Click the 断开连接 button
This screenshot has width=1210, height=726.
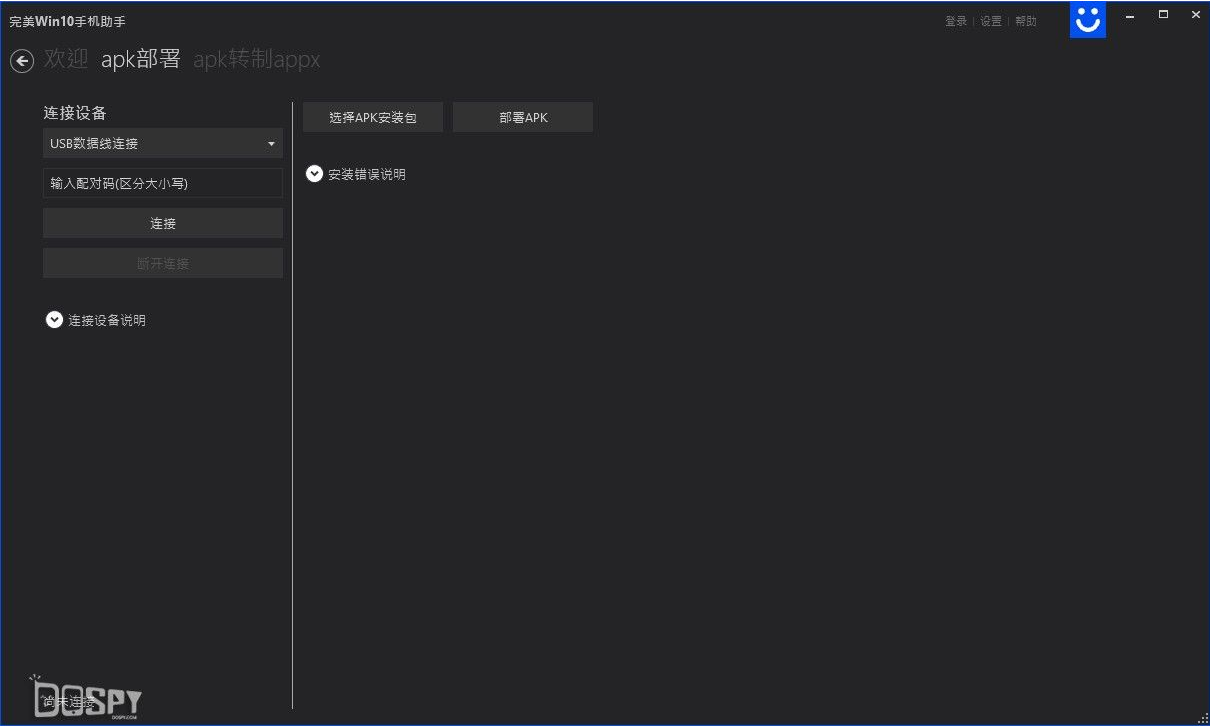tap(163, 263)
